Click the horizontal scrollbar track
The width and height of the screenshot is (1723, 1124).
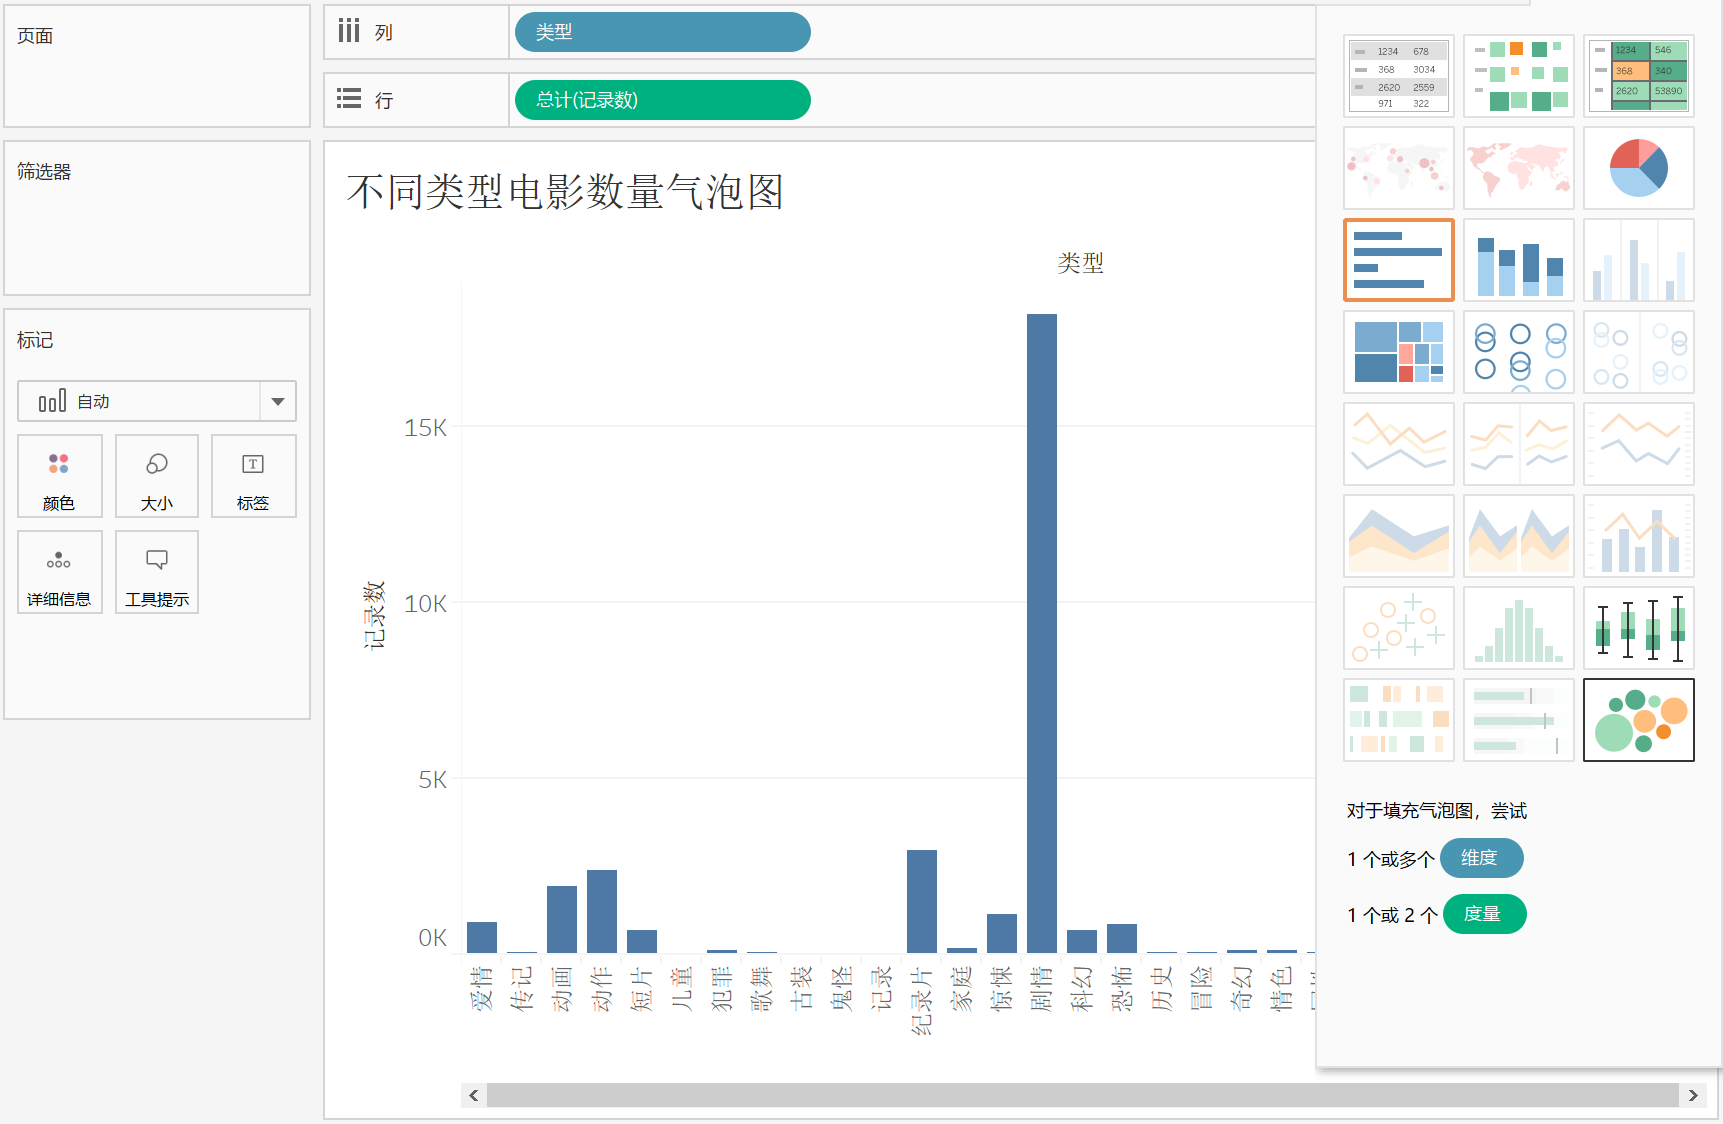pyautogui.click(x=1082, y=1095)
